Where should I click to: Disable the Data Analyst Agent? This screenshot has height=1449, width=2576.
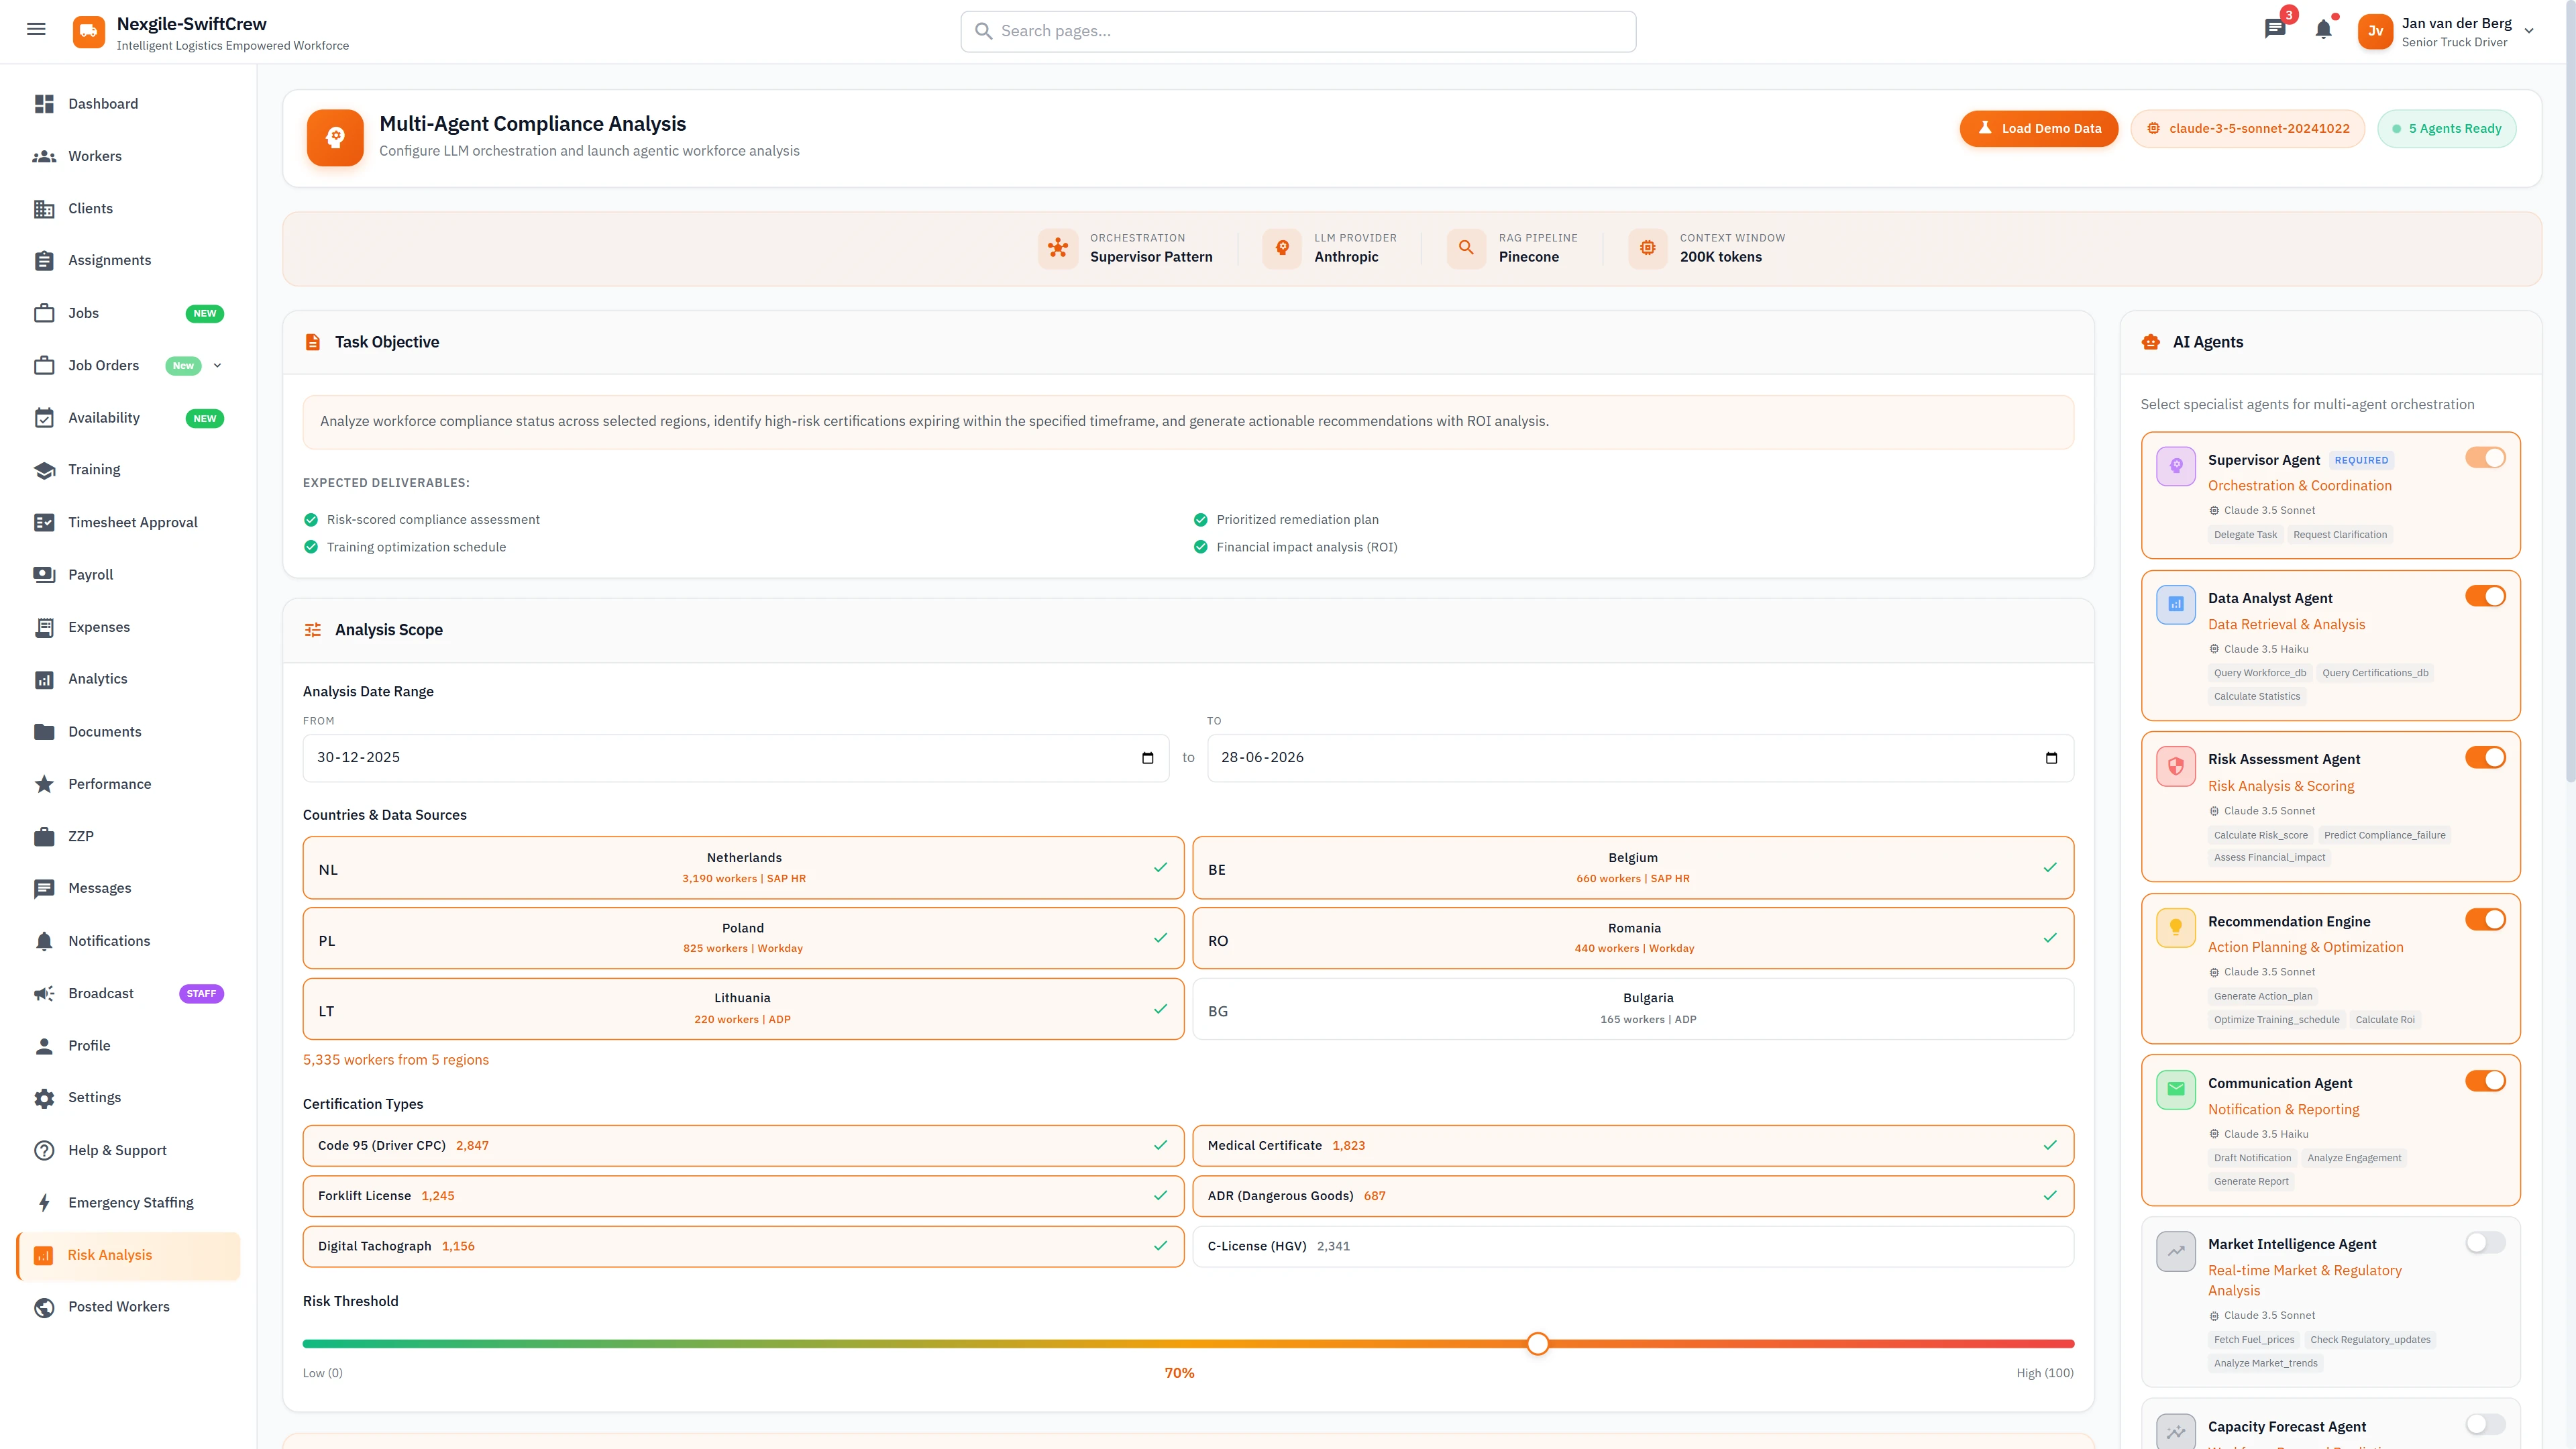pos(2486,595)
